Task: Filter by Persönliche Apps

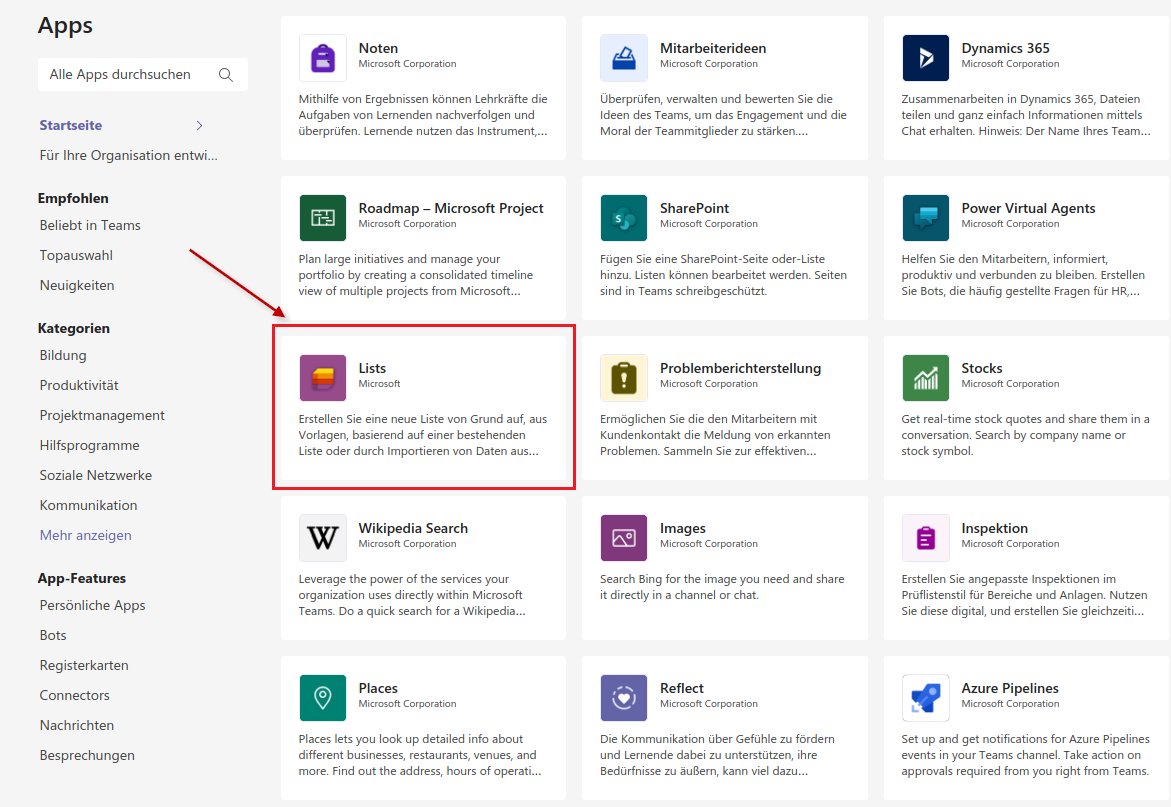Action: [93, 605]
